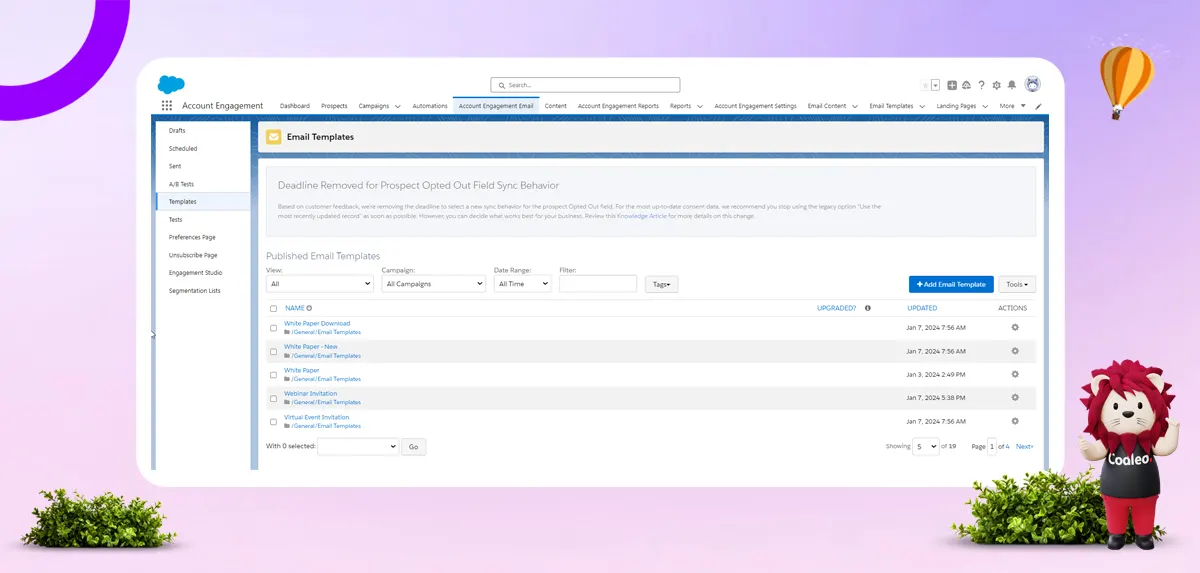Go to the Next page link
This screenshot has width=1200, height=573.
pos(1025,446)
